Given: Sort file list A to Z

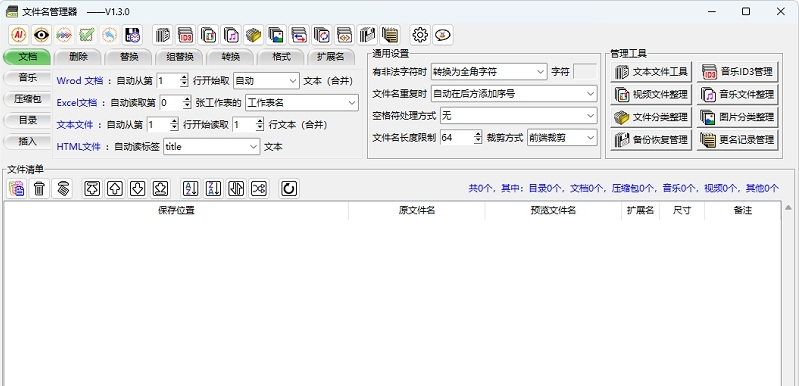Looking at the screenshot, I should click(191, 189).
